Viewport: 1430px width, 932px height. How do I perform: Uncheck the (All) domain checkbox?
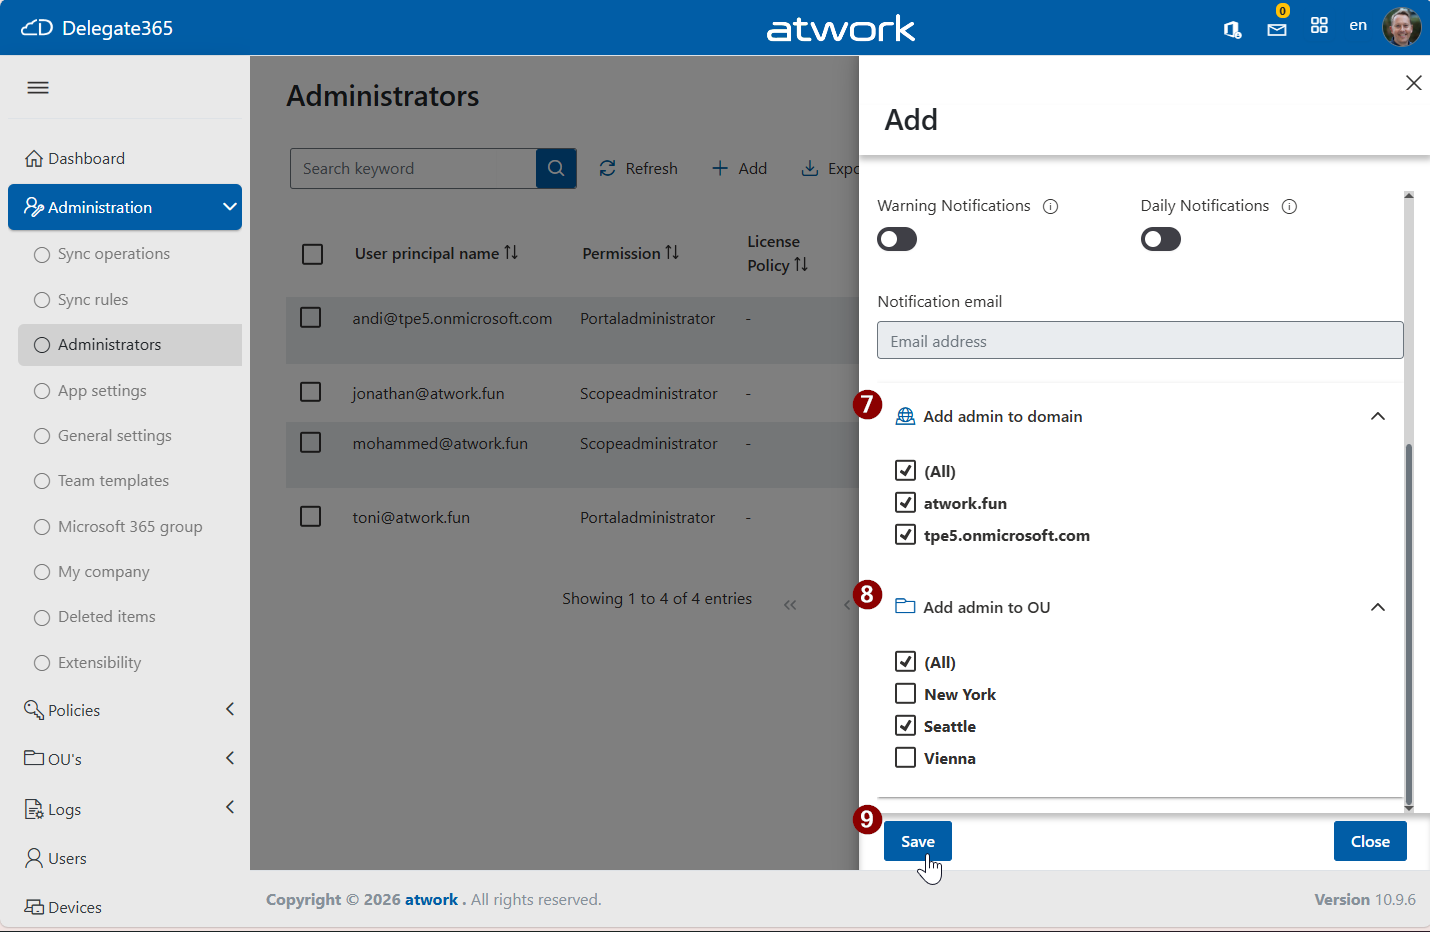pos(905,470)
